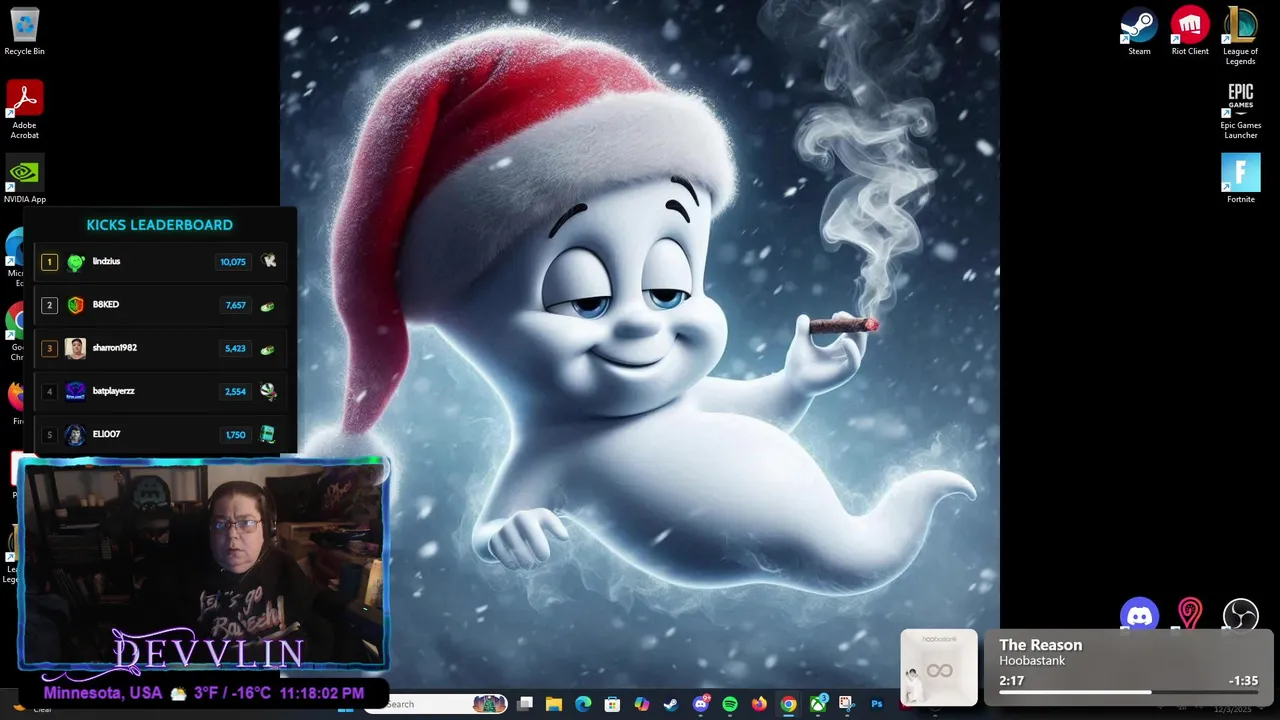Click the "DEVVLIN" name banner
1280x720 pixels.
coord(207,653)
